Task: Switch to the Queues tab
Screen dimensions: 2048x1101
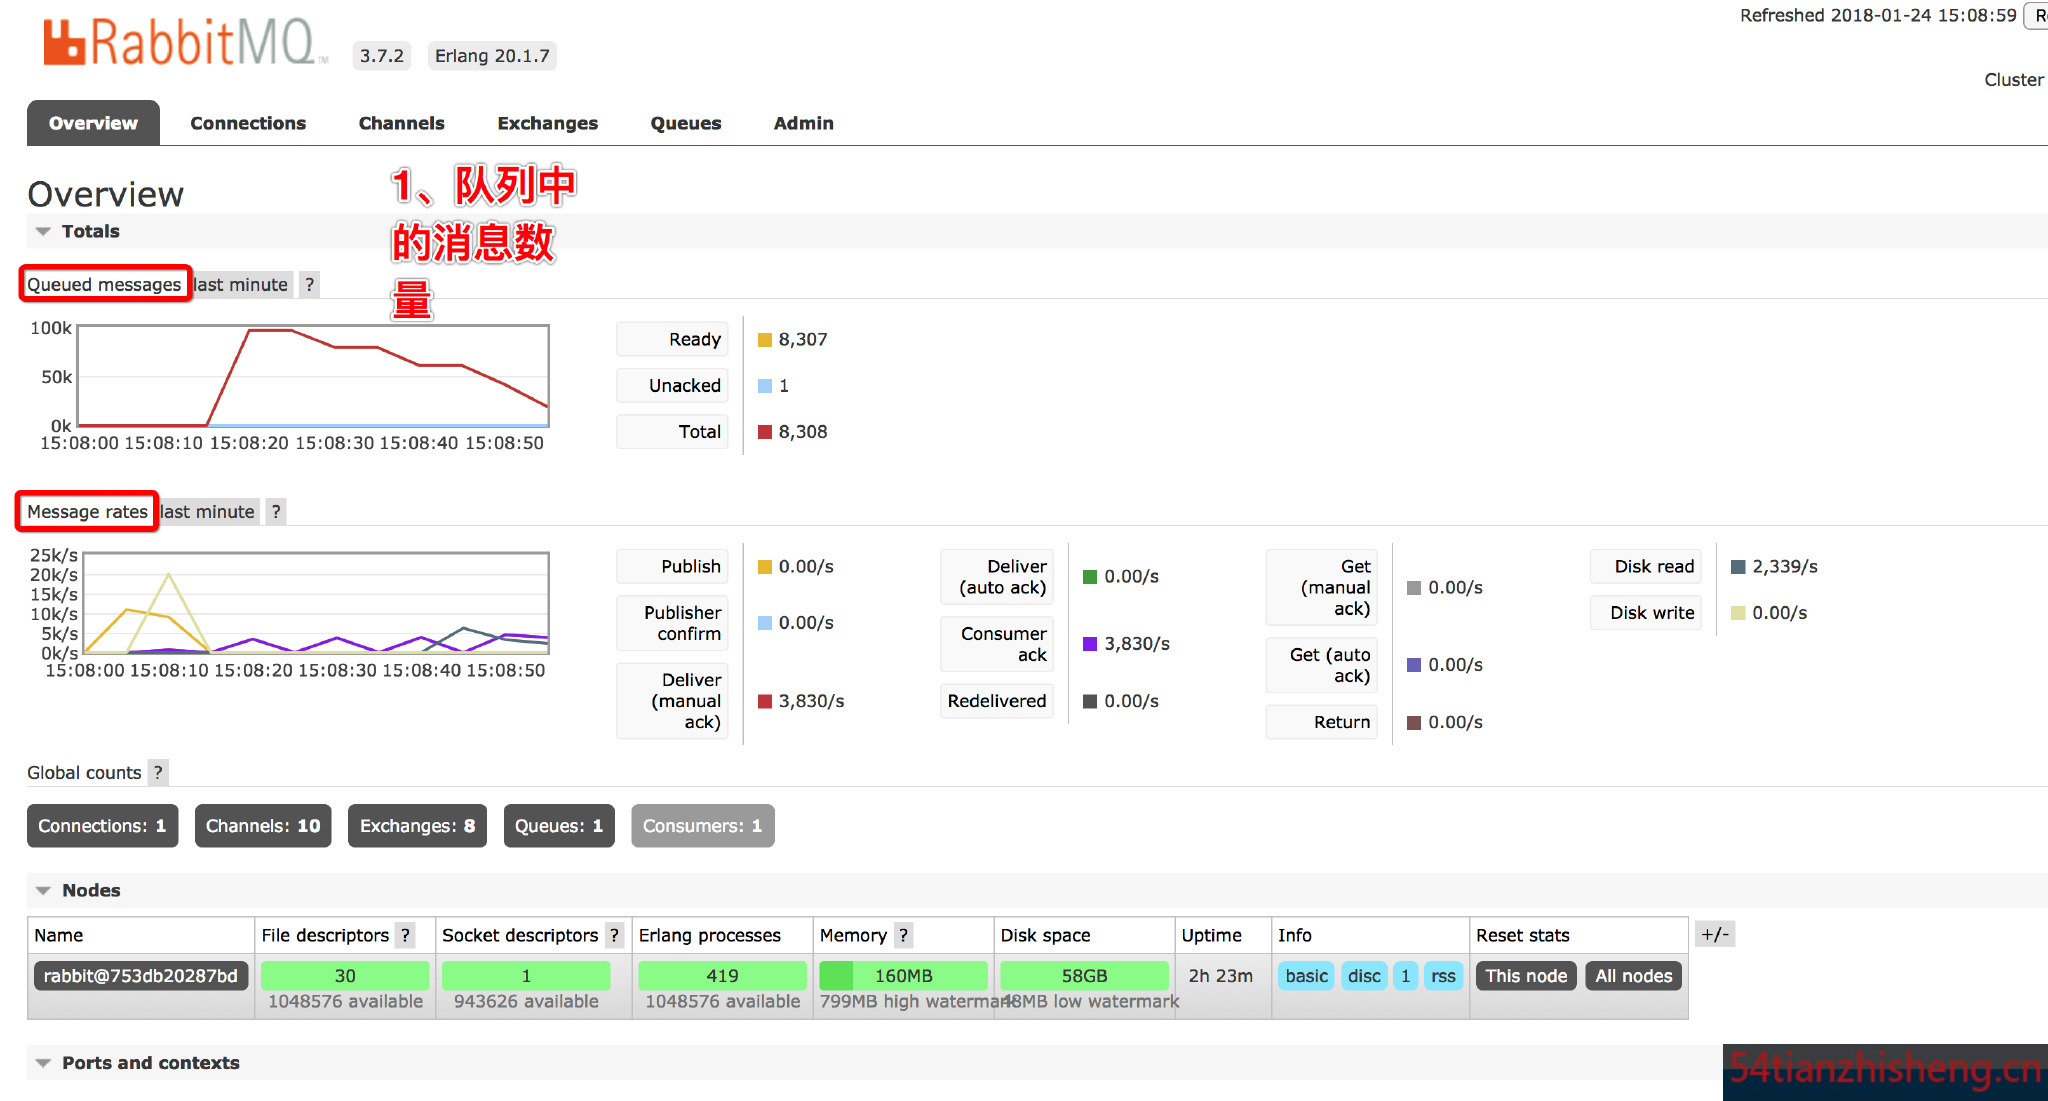Action: click(x=685, y=123)
